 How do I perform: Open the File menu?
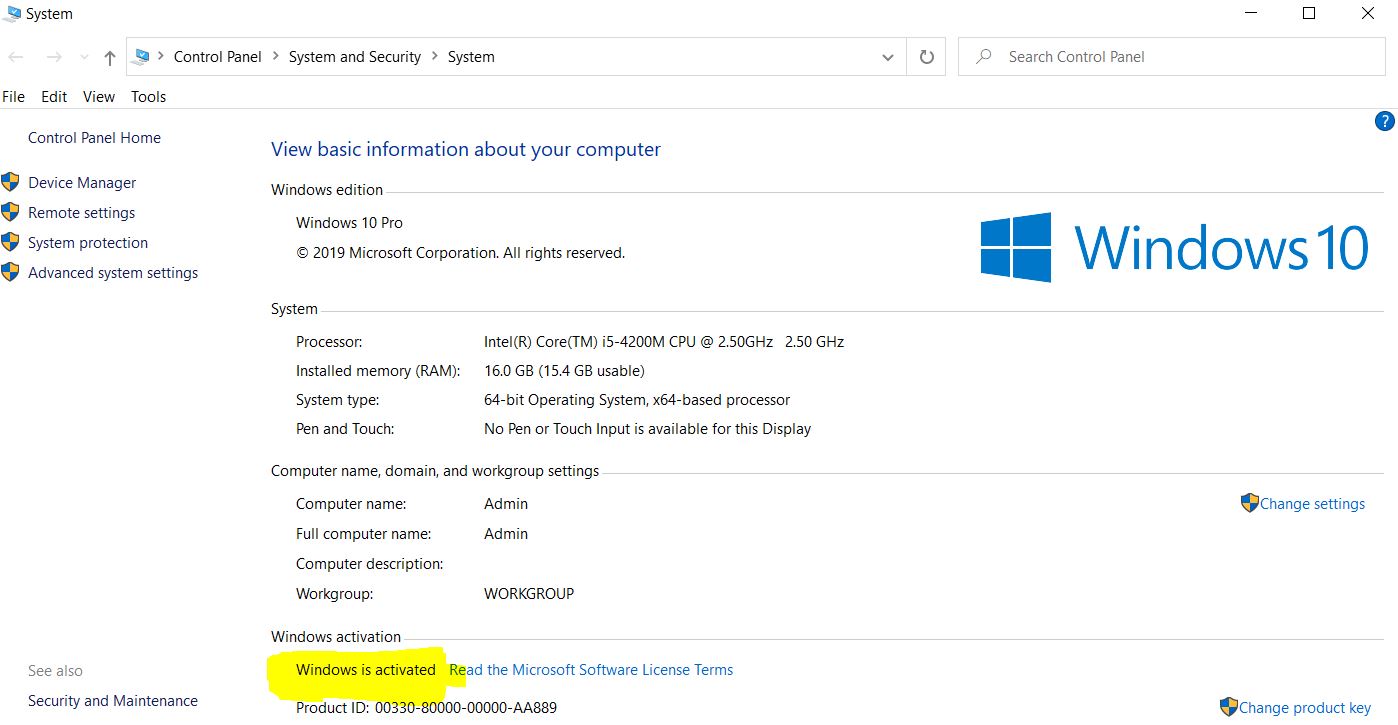14,97
